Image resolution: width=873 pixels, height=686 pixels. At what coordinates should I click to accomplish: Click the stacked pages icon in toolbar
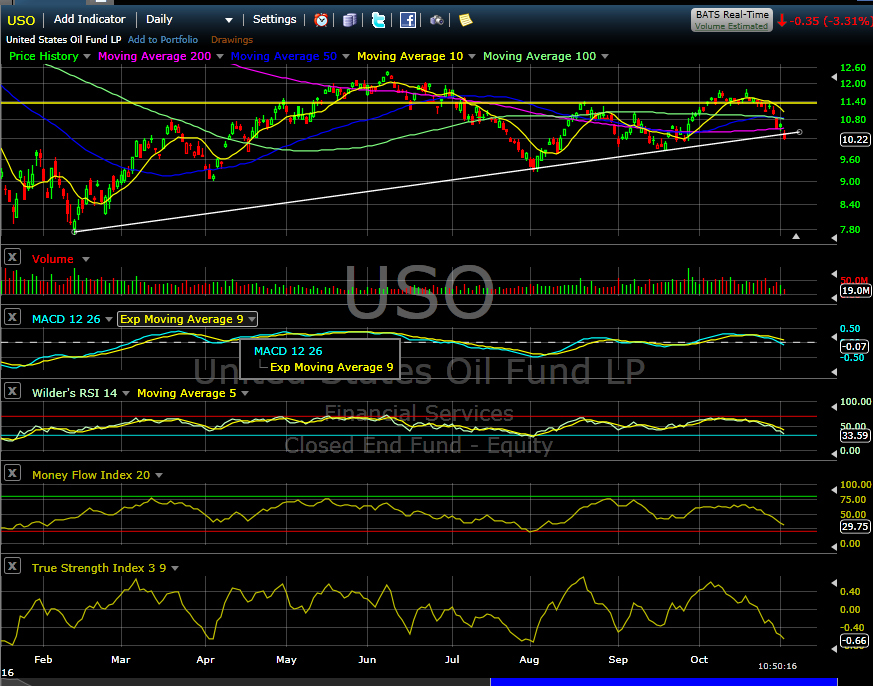pos(349,19)
